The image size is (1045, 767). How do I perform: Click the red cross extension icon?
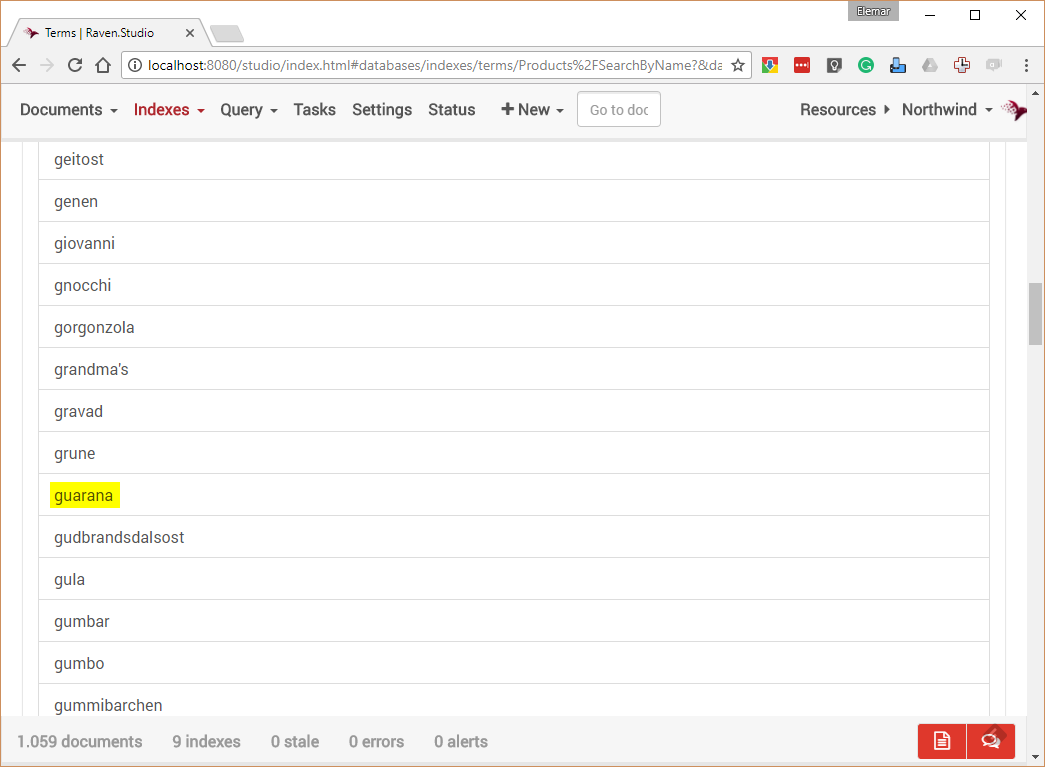click(x=962, y=65)
